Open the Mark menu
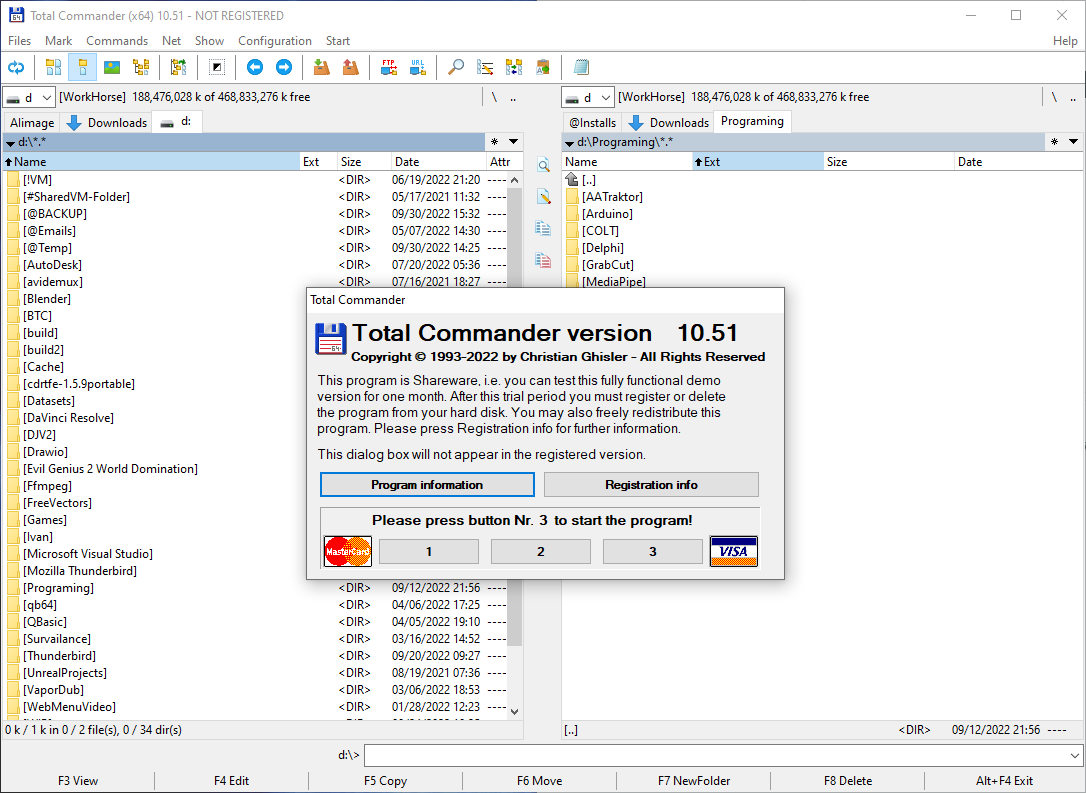Screen dimensions: 1086x793 58,41
